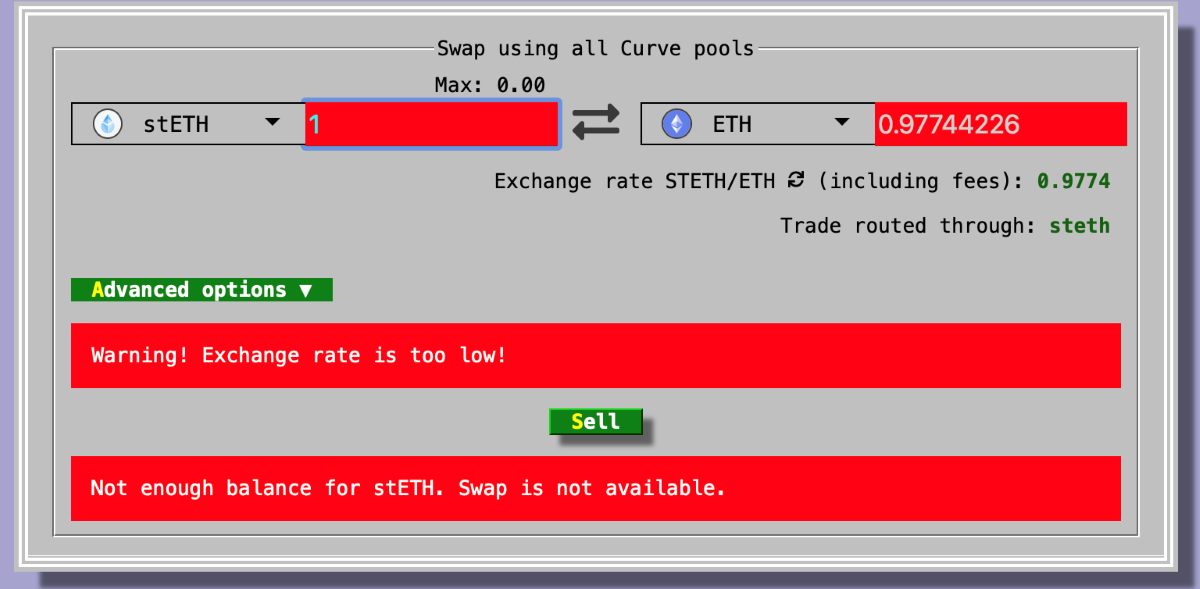Click the ETH token logo icon
Screen dimensions: 1200x589
pyautogui.click(x=678, y=124)
